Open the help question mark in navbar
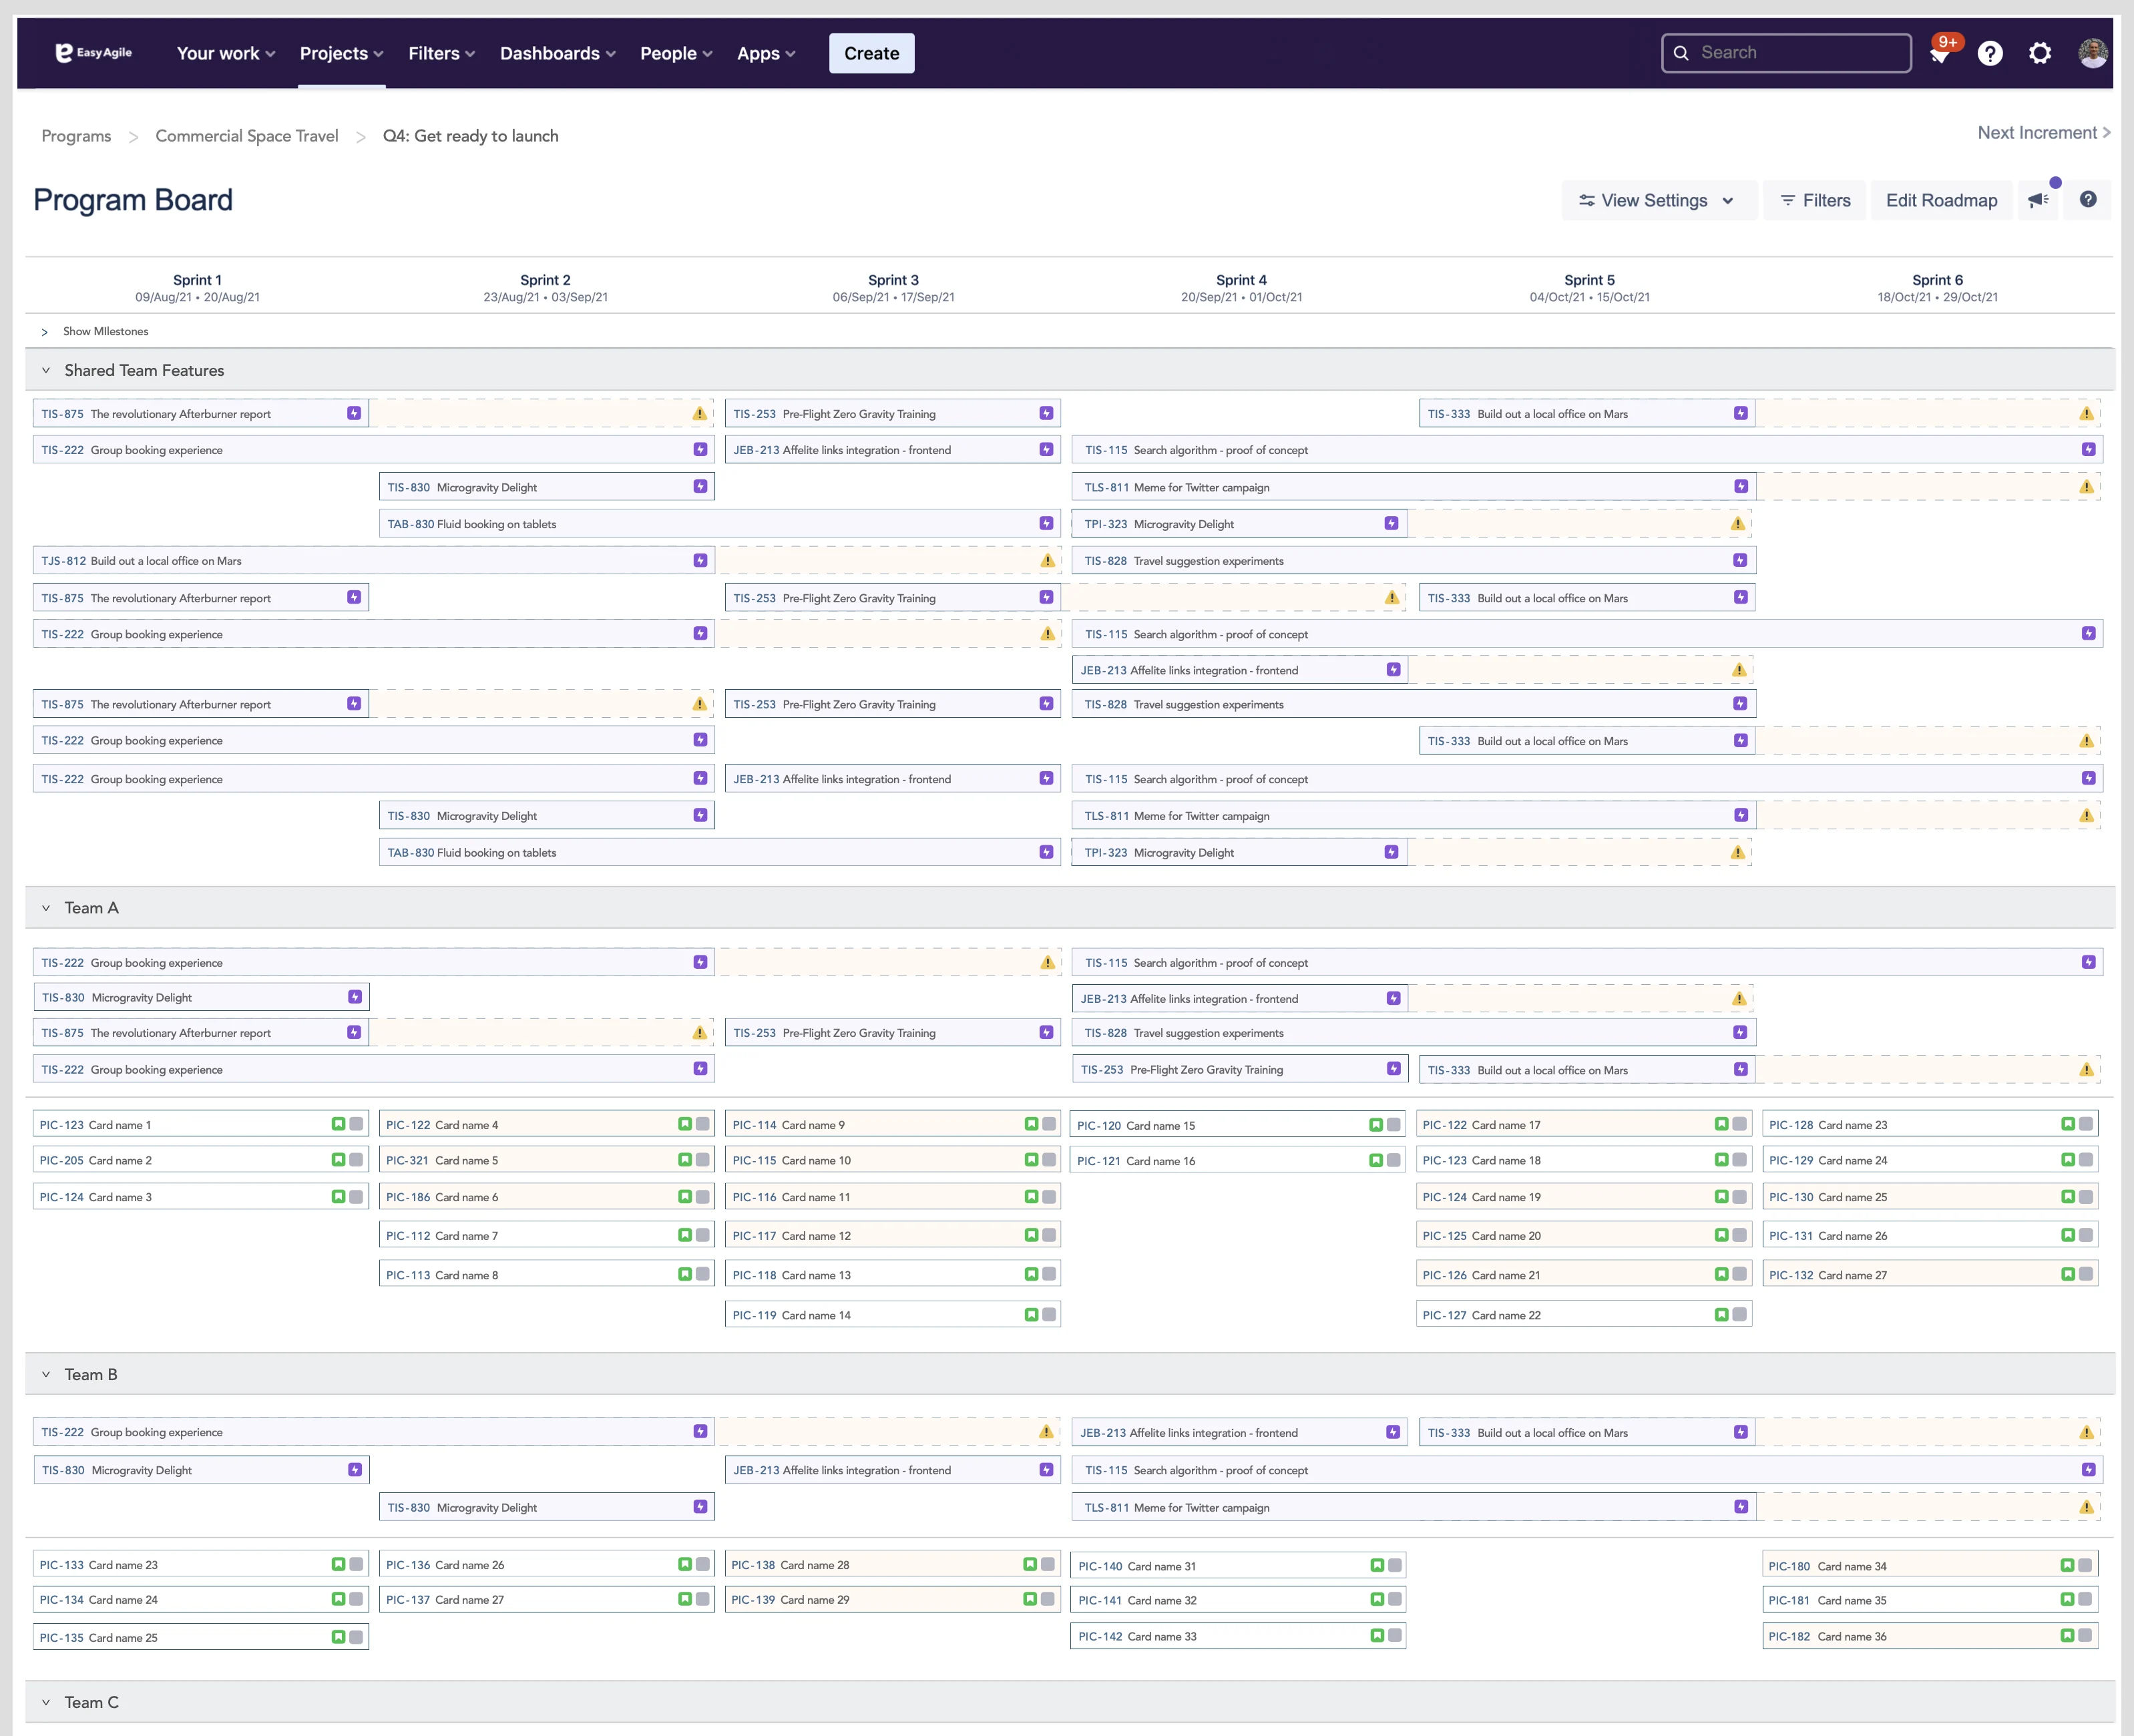 (x=1990, y=54)
